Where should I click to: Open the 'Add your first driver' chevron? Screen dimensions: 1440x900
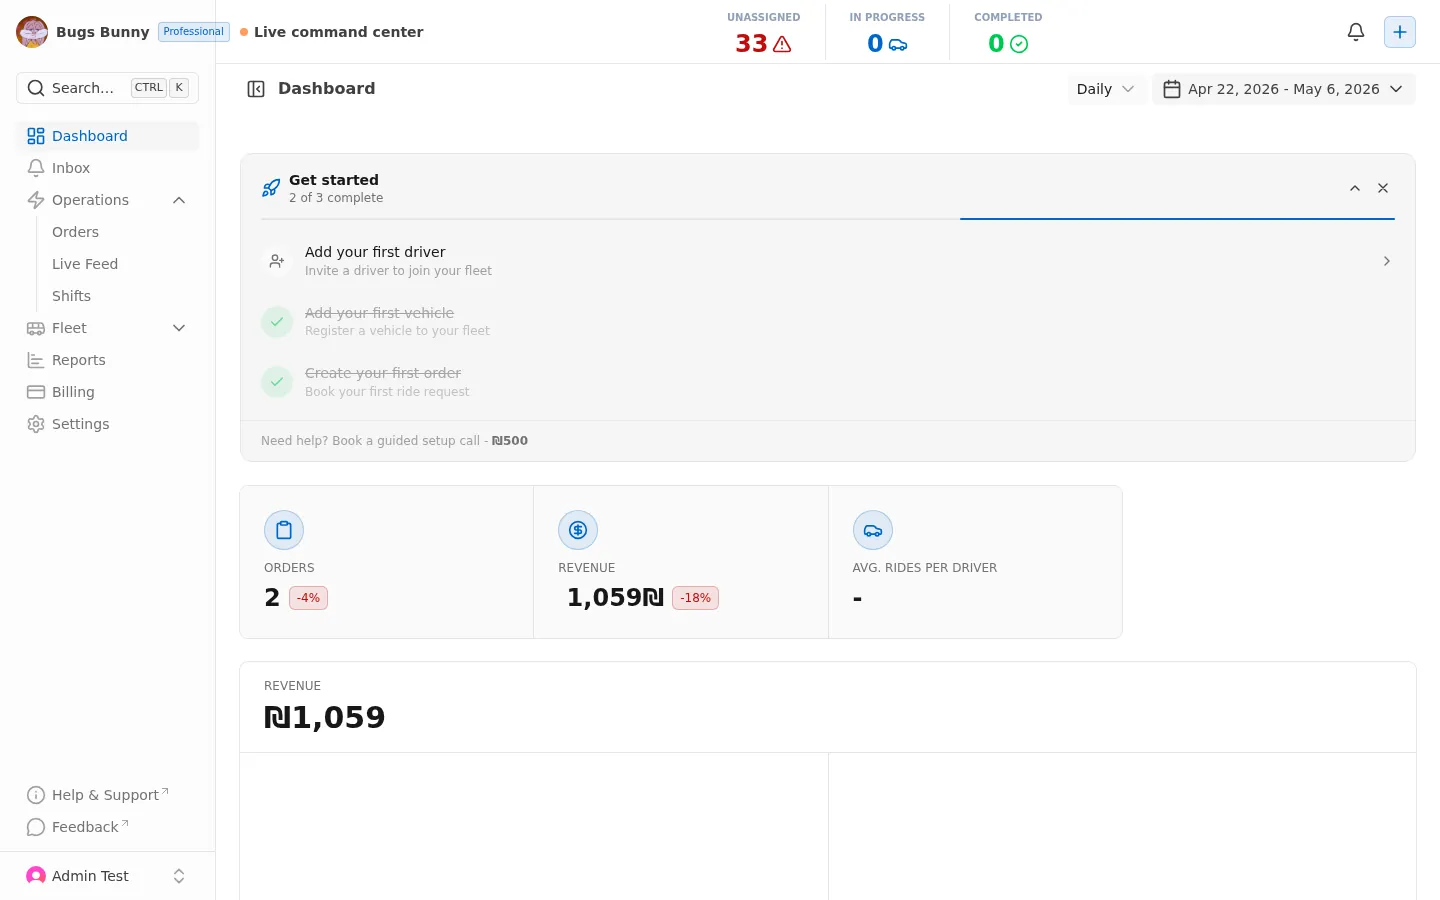[1386, 261]
